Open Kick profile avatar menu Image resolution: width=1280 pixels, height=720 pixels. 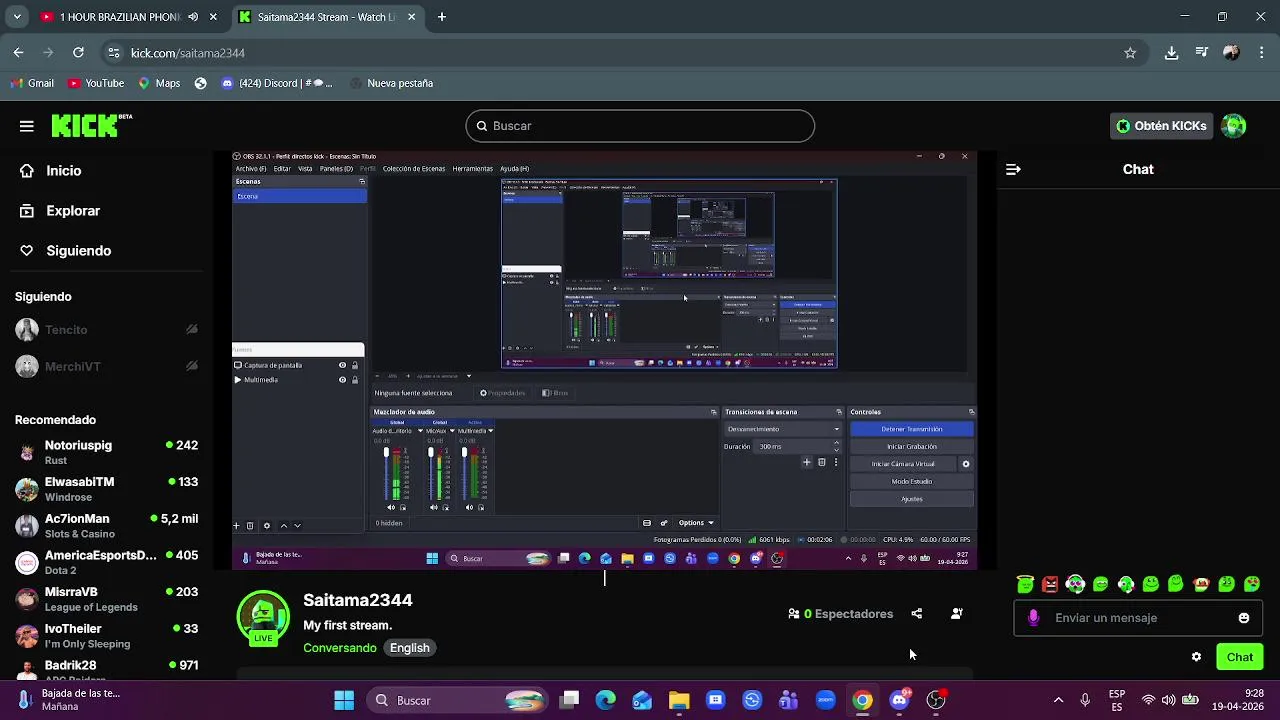[1234, 126]
